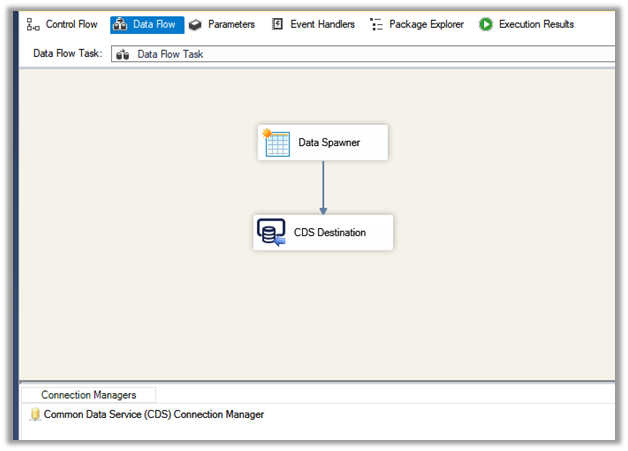Select the Data Spawner table icon
The image size is (628, 451).
tap(277, 143)
